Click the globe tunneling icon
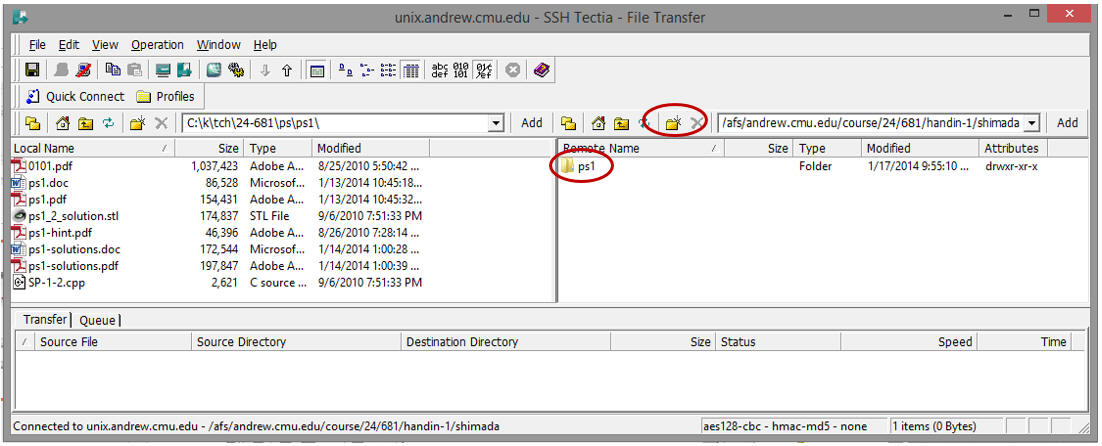 (214, 70)
